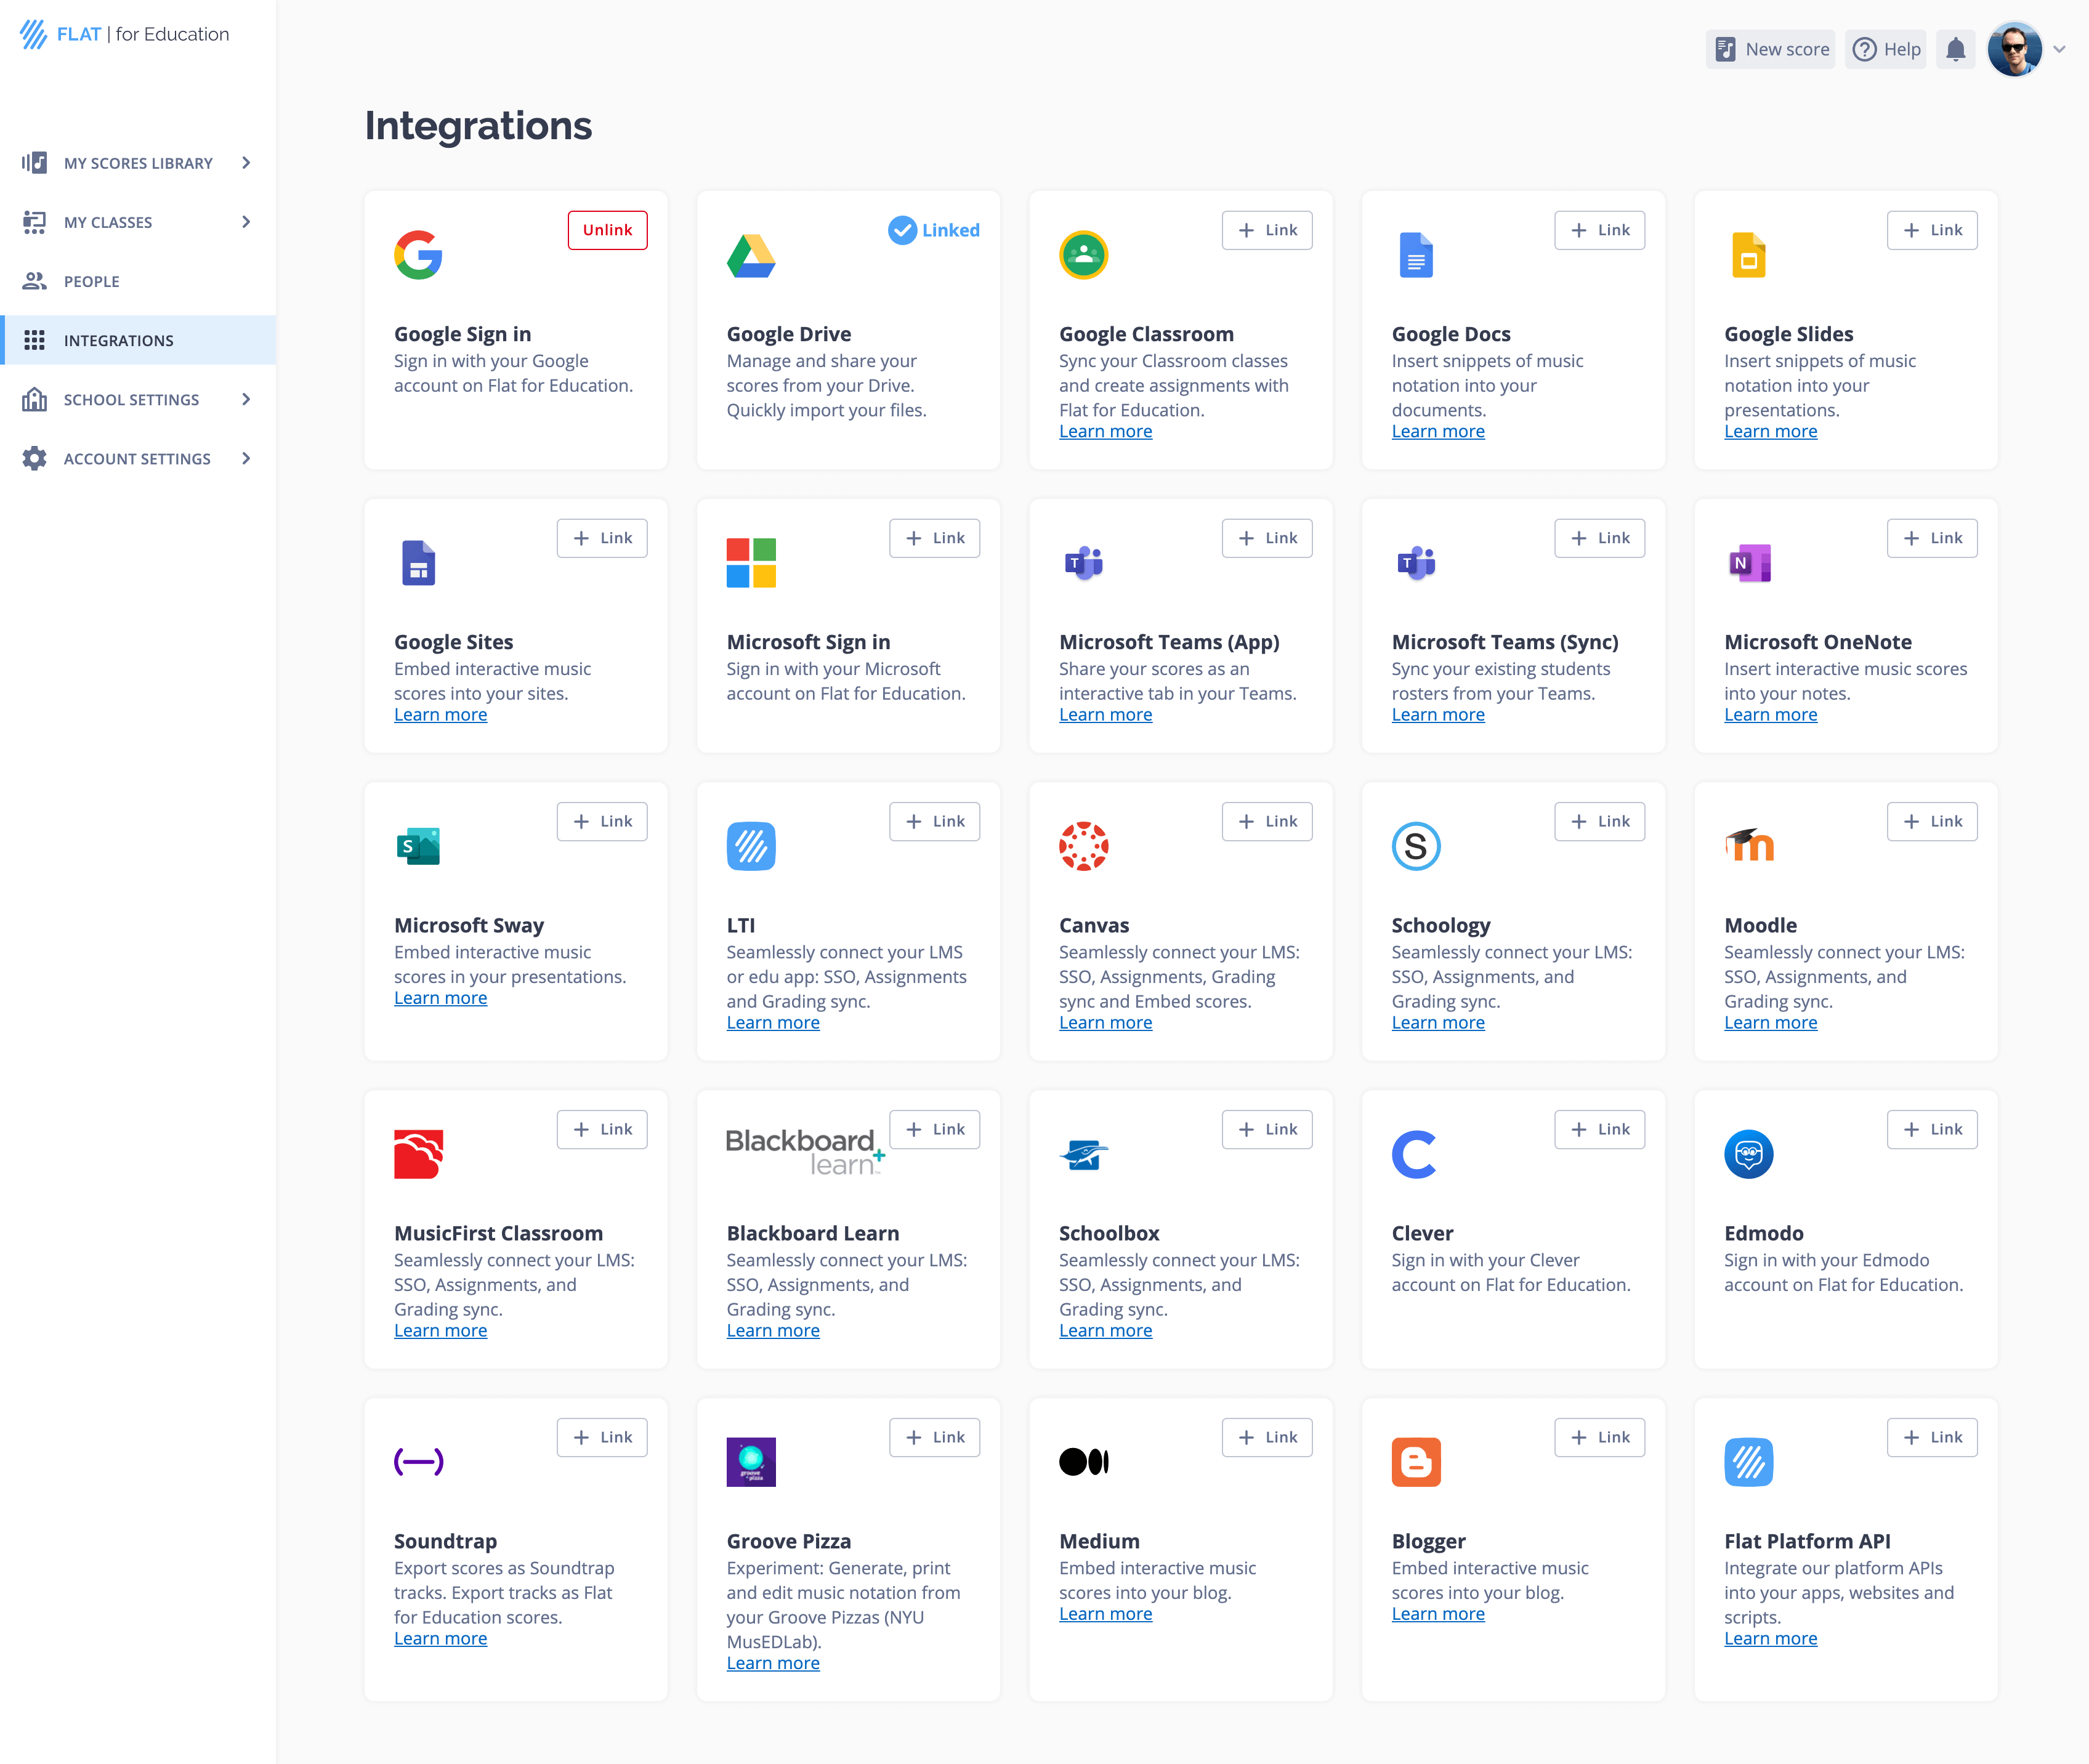The image size is (2089, 1764).
Task: Click the New score button
Action: click(1770, 49)
